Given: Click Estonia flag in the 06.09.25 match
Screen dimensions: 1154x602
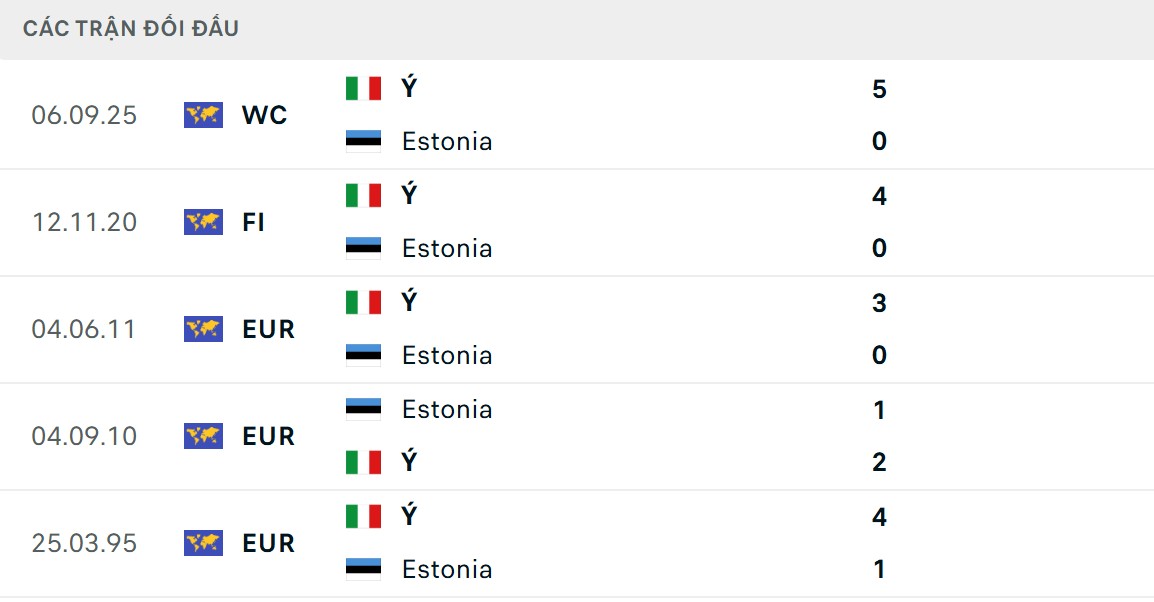Looking at the screenshot, I should tap(363, 141).
